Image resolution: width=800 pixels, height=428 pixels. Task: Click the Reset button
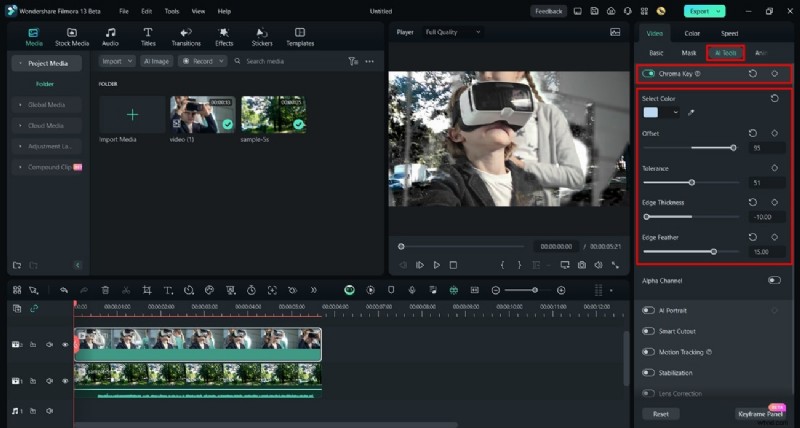point(661,414)
